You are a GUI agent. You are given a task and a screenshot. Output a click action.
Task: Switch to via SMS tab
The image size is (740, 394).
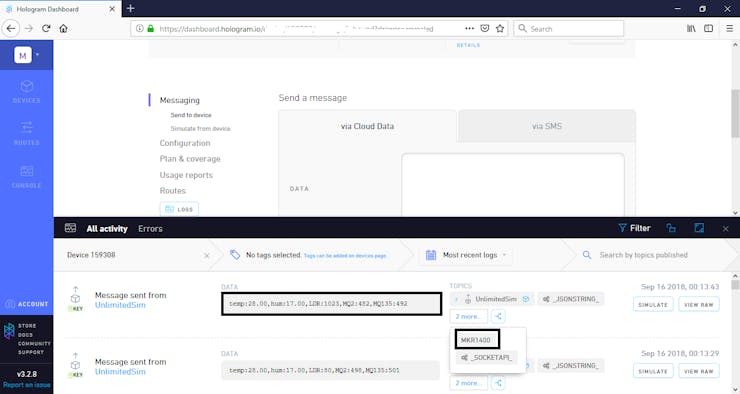[547, 126]
